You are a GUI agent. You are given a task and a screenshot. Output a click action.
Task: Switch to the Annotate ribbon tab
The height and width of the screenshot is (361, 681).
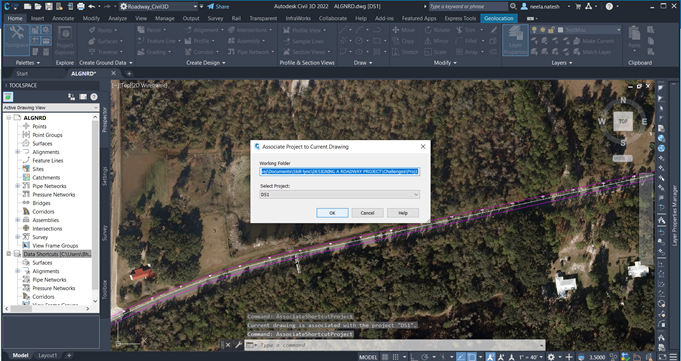click(63, 18)
